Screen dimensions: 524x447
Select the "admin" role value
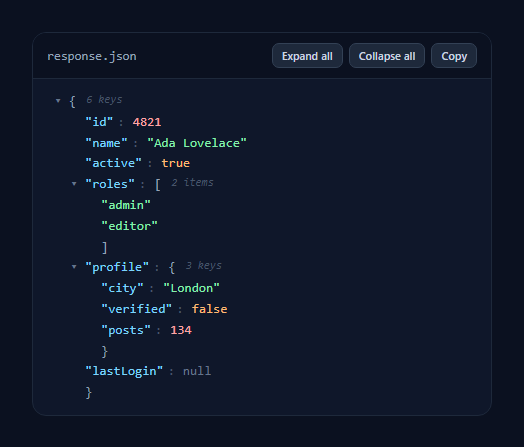click(126, 205)
